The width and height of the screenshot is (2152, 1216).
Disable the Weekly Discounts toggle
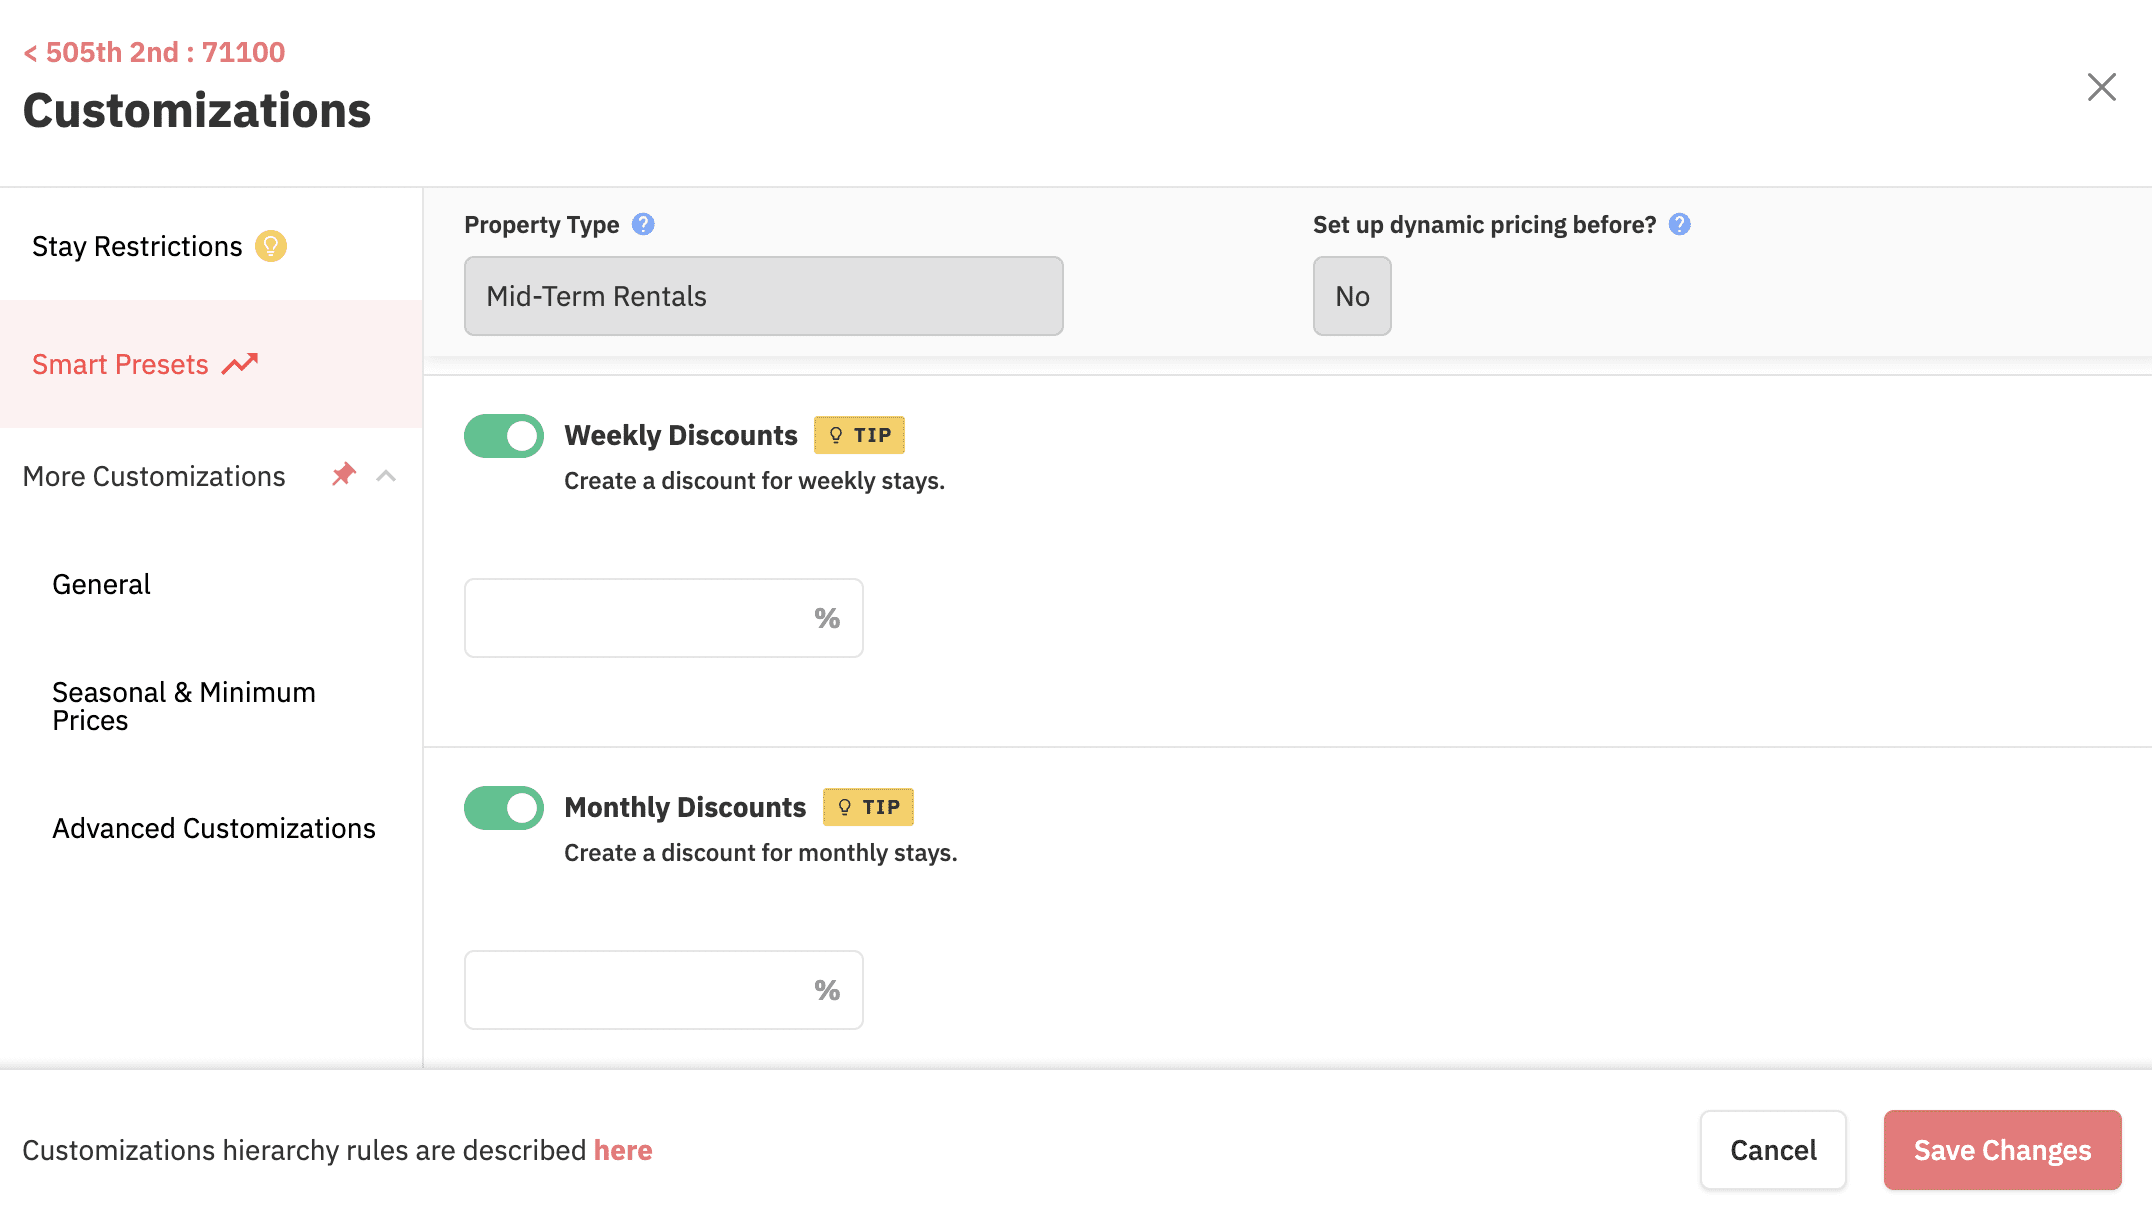504,436
